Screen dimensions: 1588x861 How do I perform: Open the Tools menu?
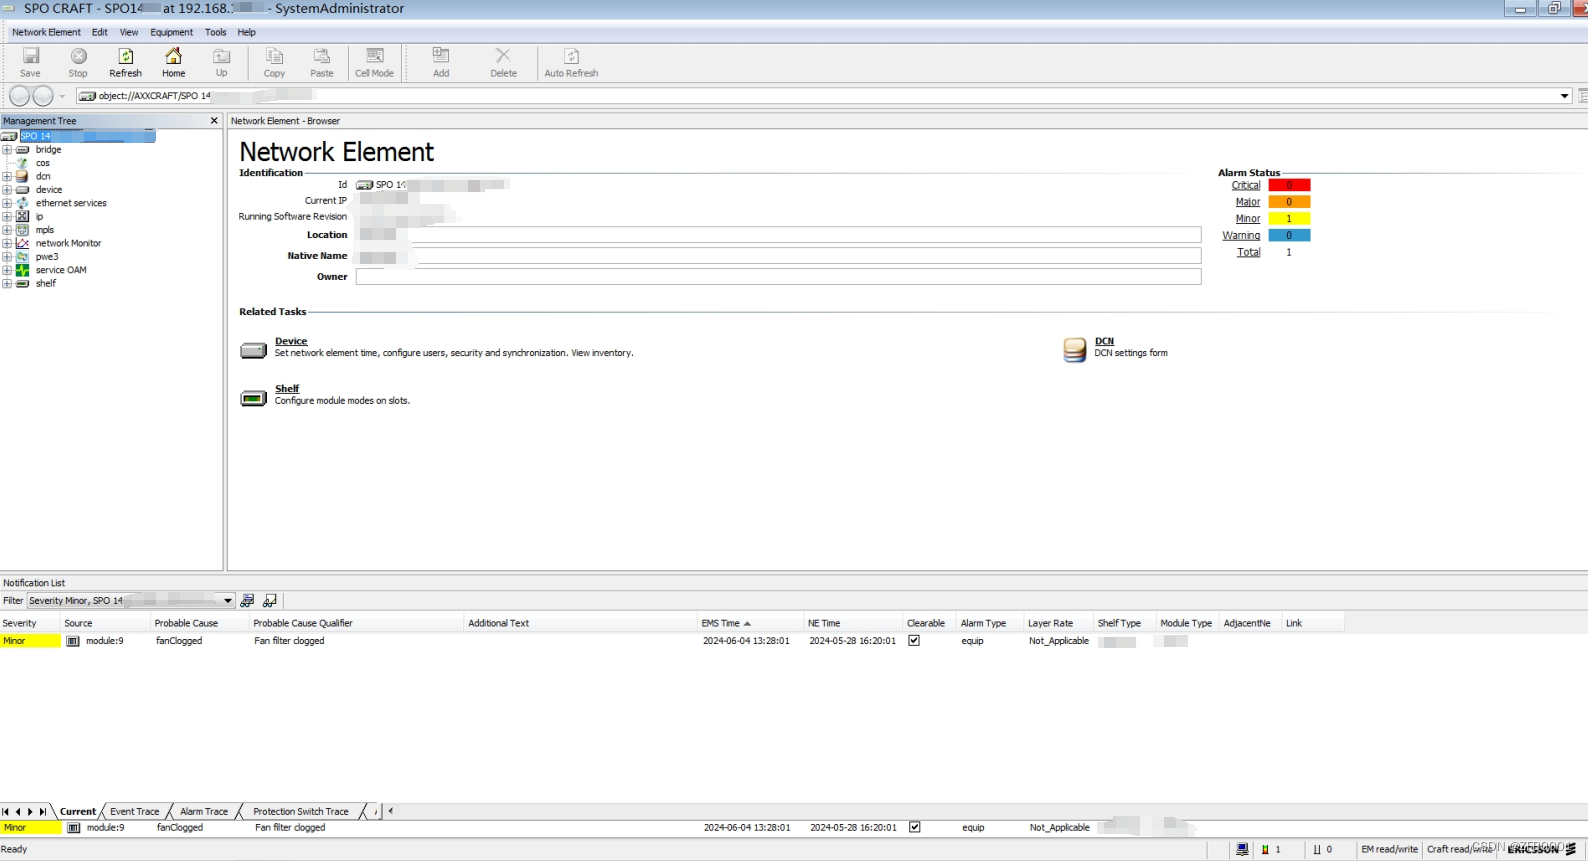point(216,32)
